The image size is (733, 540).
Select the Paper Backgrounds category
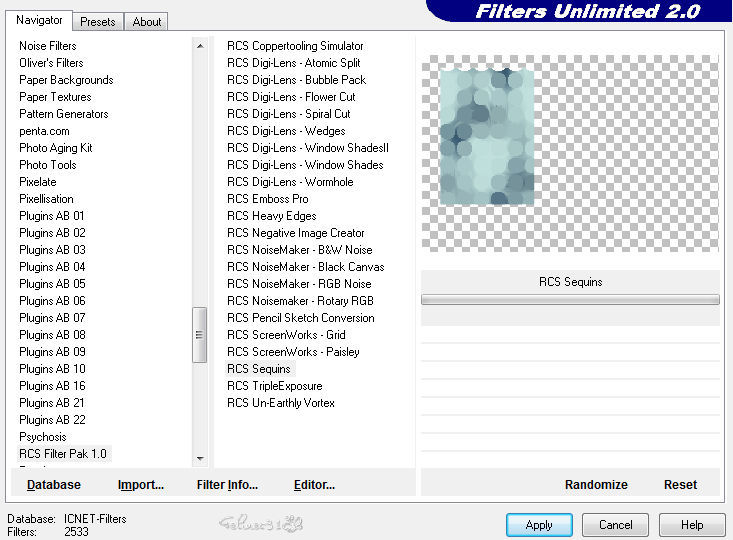click(66, 80)
